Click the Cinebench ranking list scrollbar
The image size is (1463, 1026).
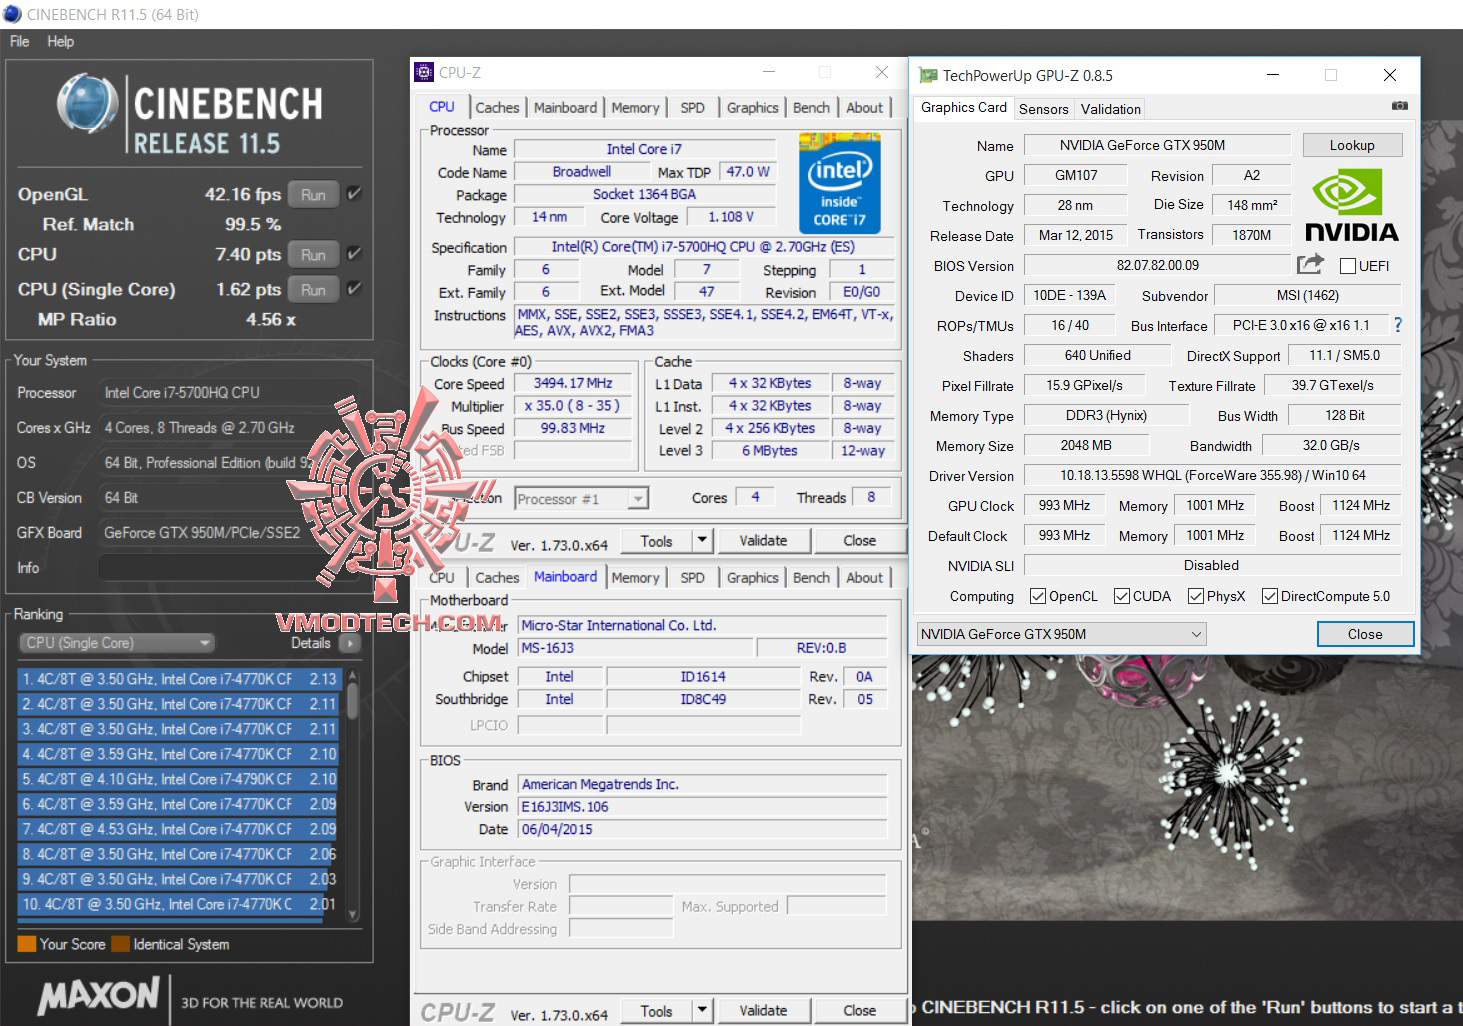coord(352,795)
